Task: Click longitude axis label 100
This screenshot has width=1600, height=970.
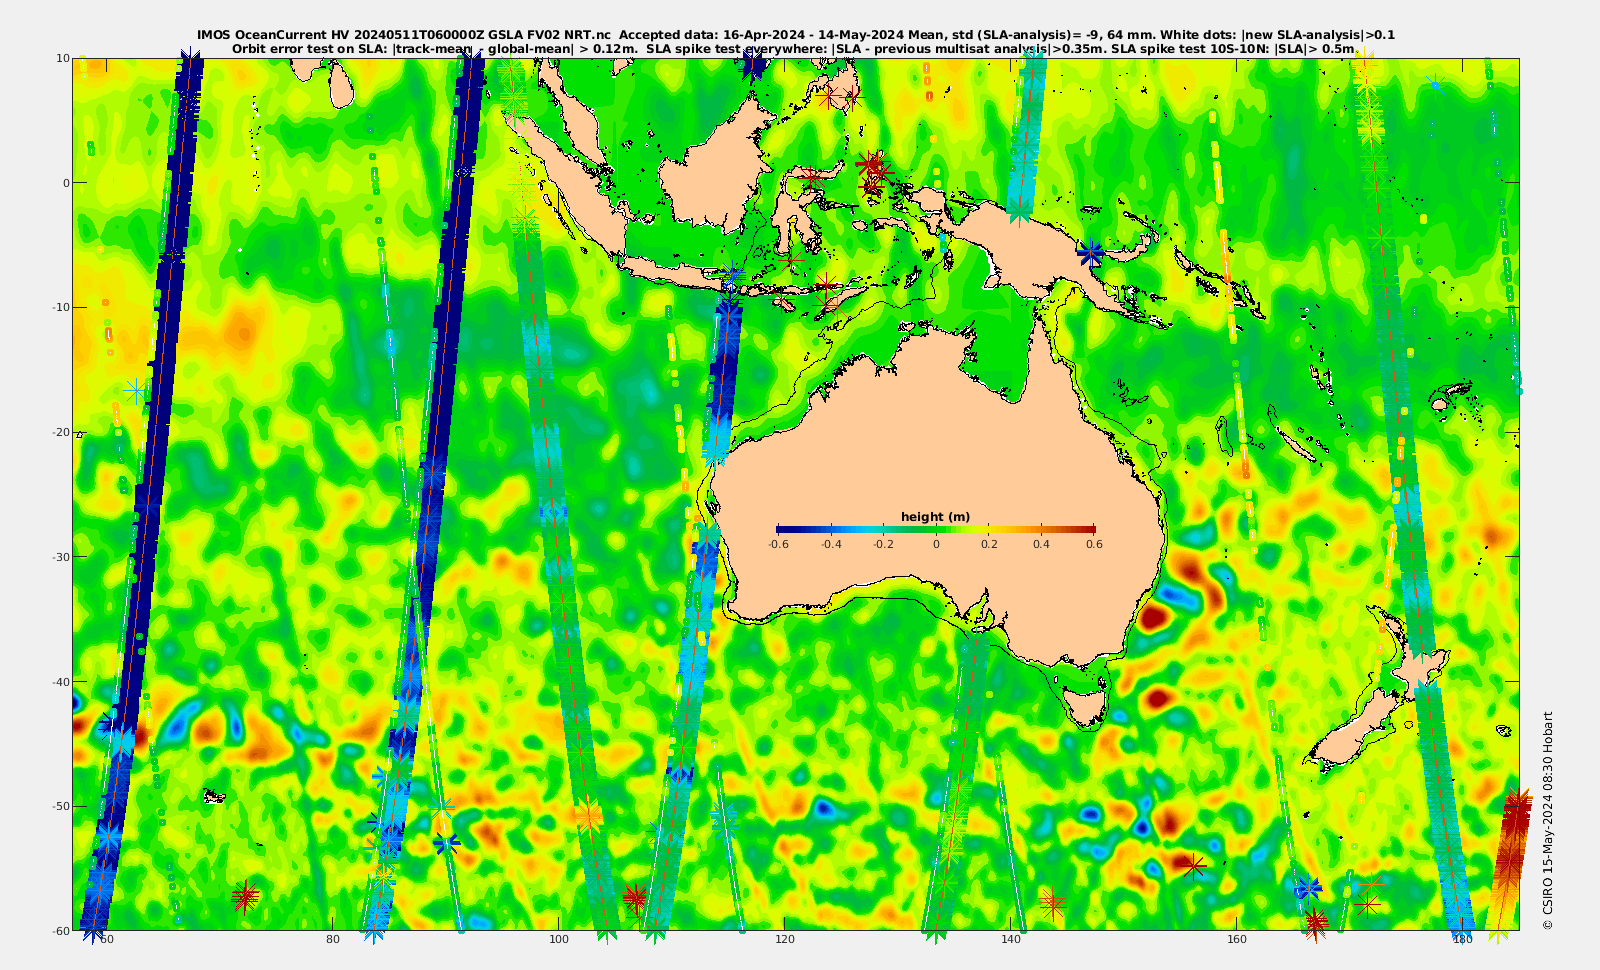Action: pos(559,940)
